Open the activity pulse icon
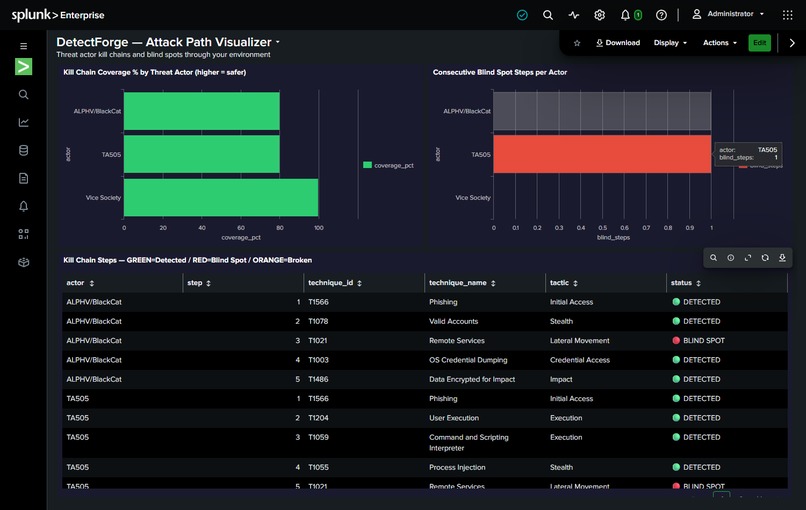This screenshot has height=510, width=806. [x=574, y=15]
